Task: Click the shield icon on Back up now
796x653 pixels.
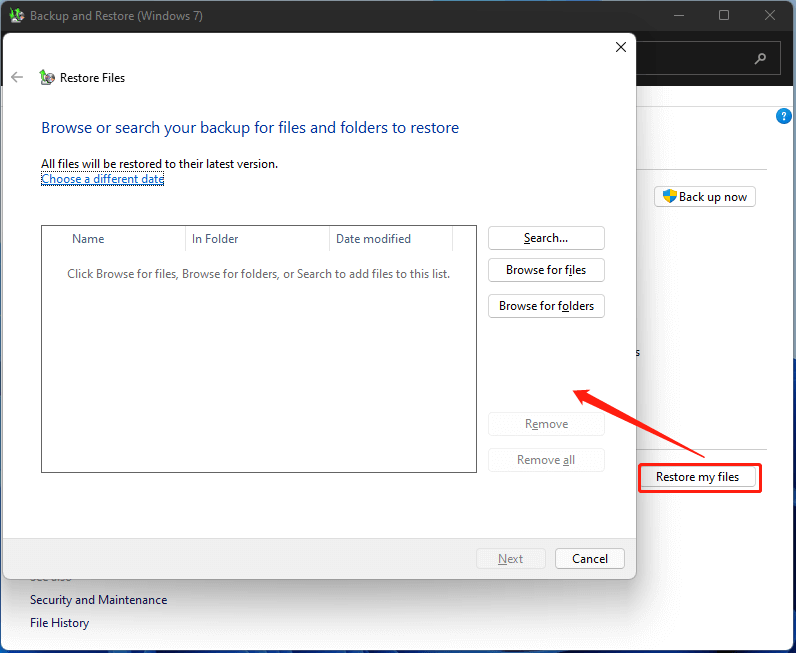Action: pos(670,196)
